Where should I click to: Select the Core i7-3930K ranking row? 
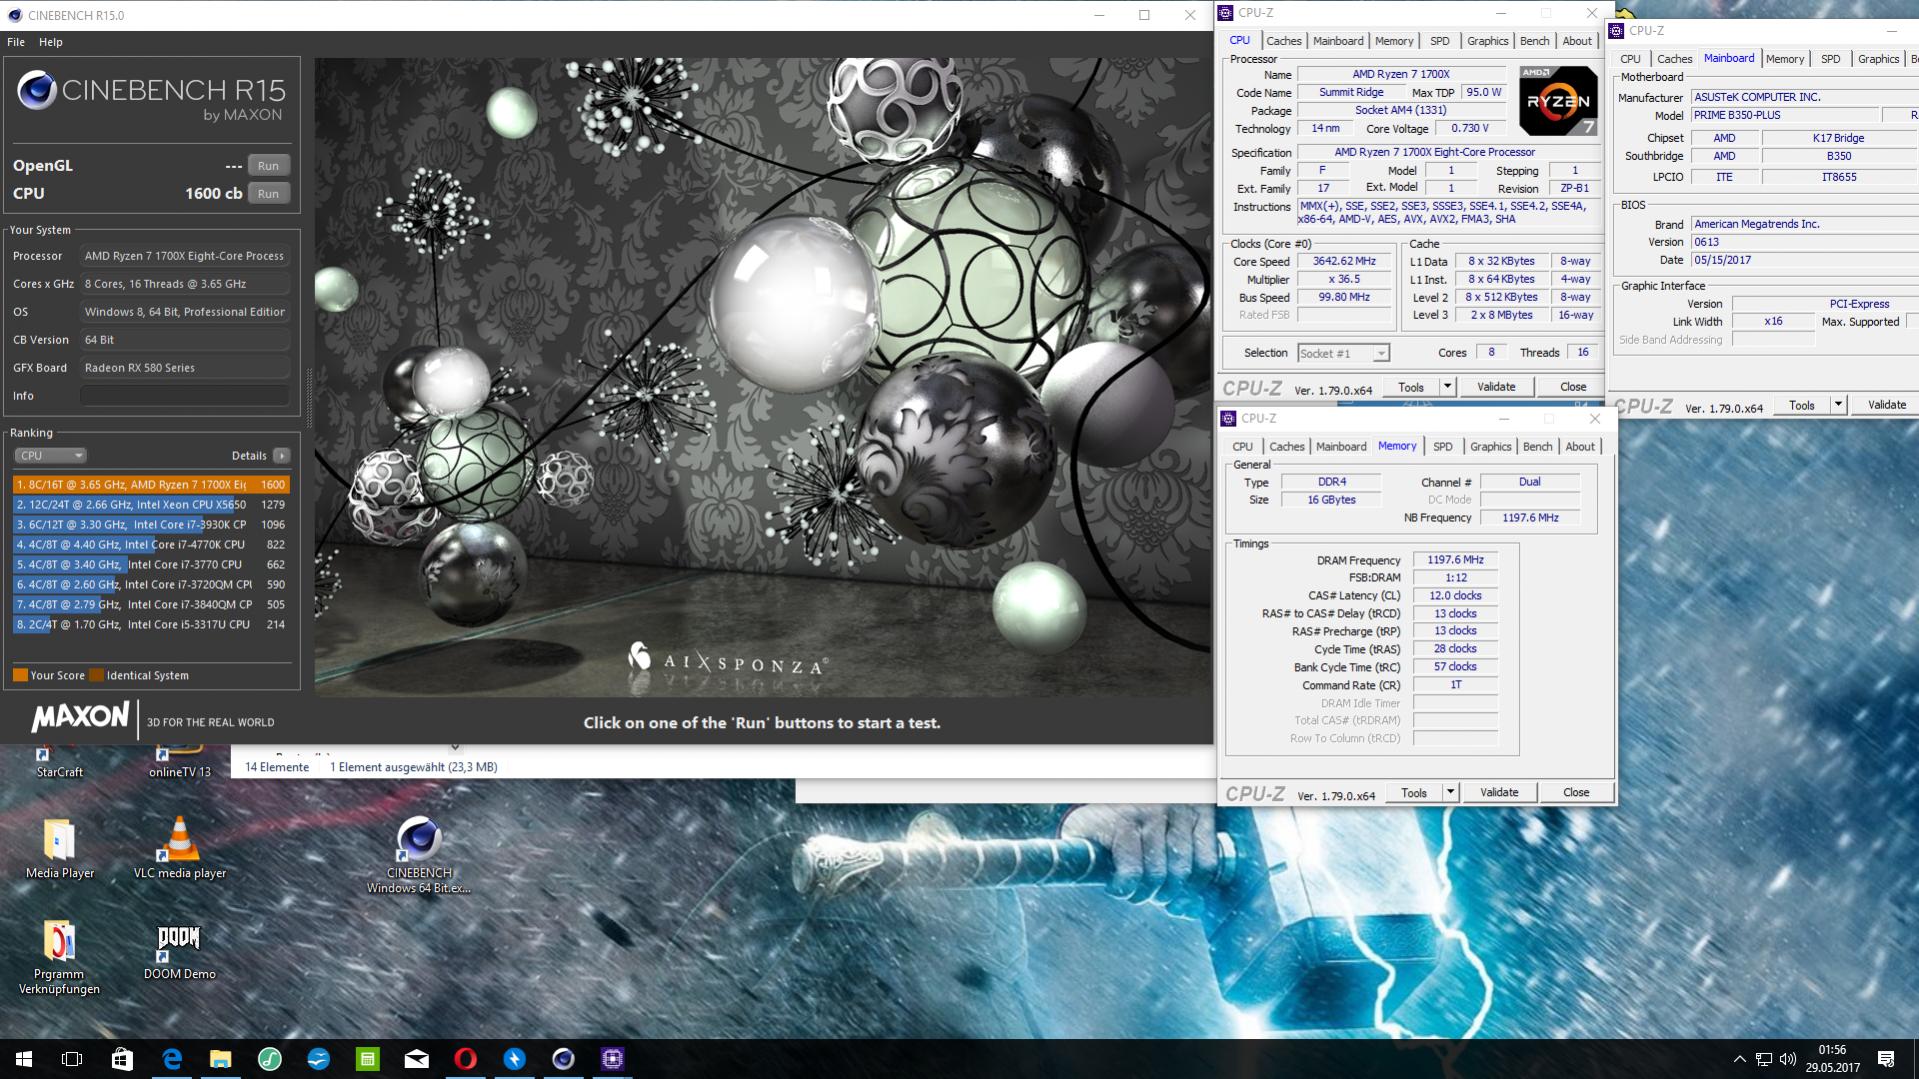click(x=151, y=525)
